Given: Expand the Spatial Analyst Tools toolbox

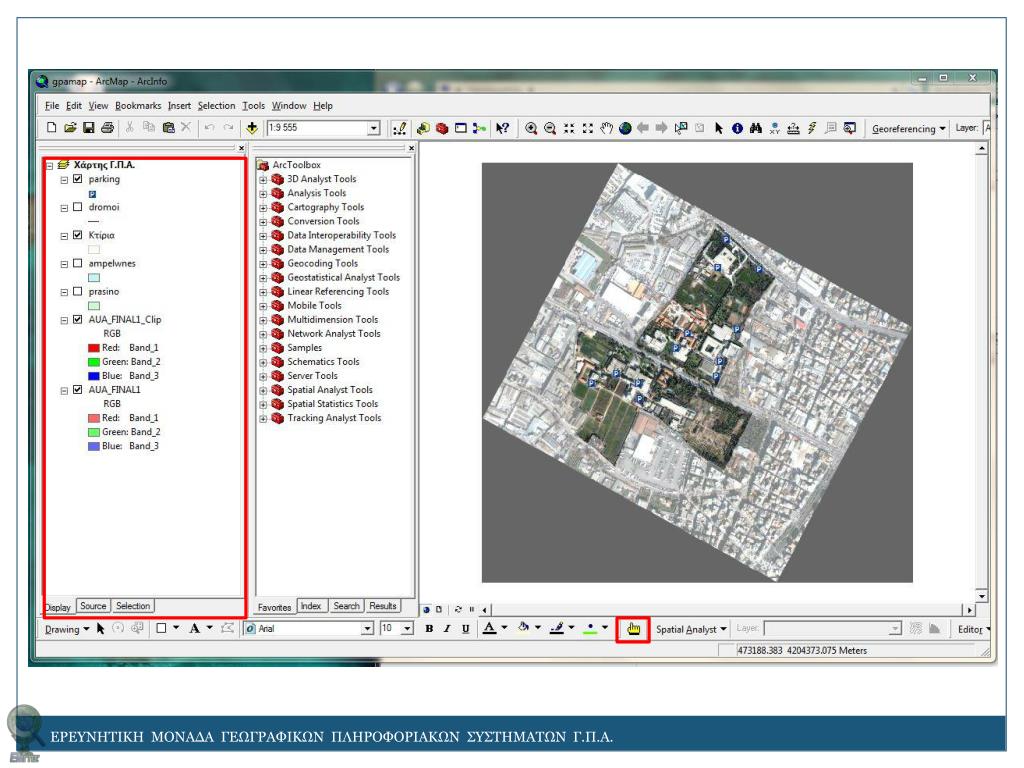Looking at the screenshot, I should 263,391.
